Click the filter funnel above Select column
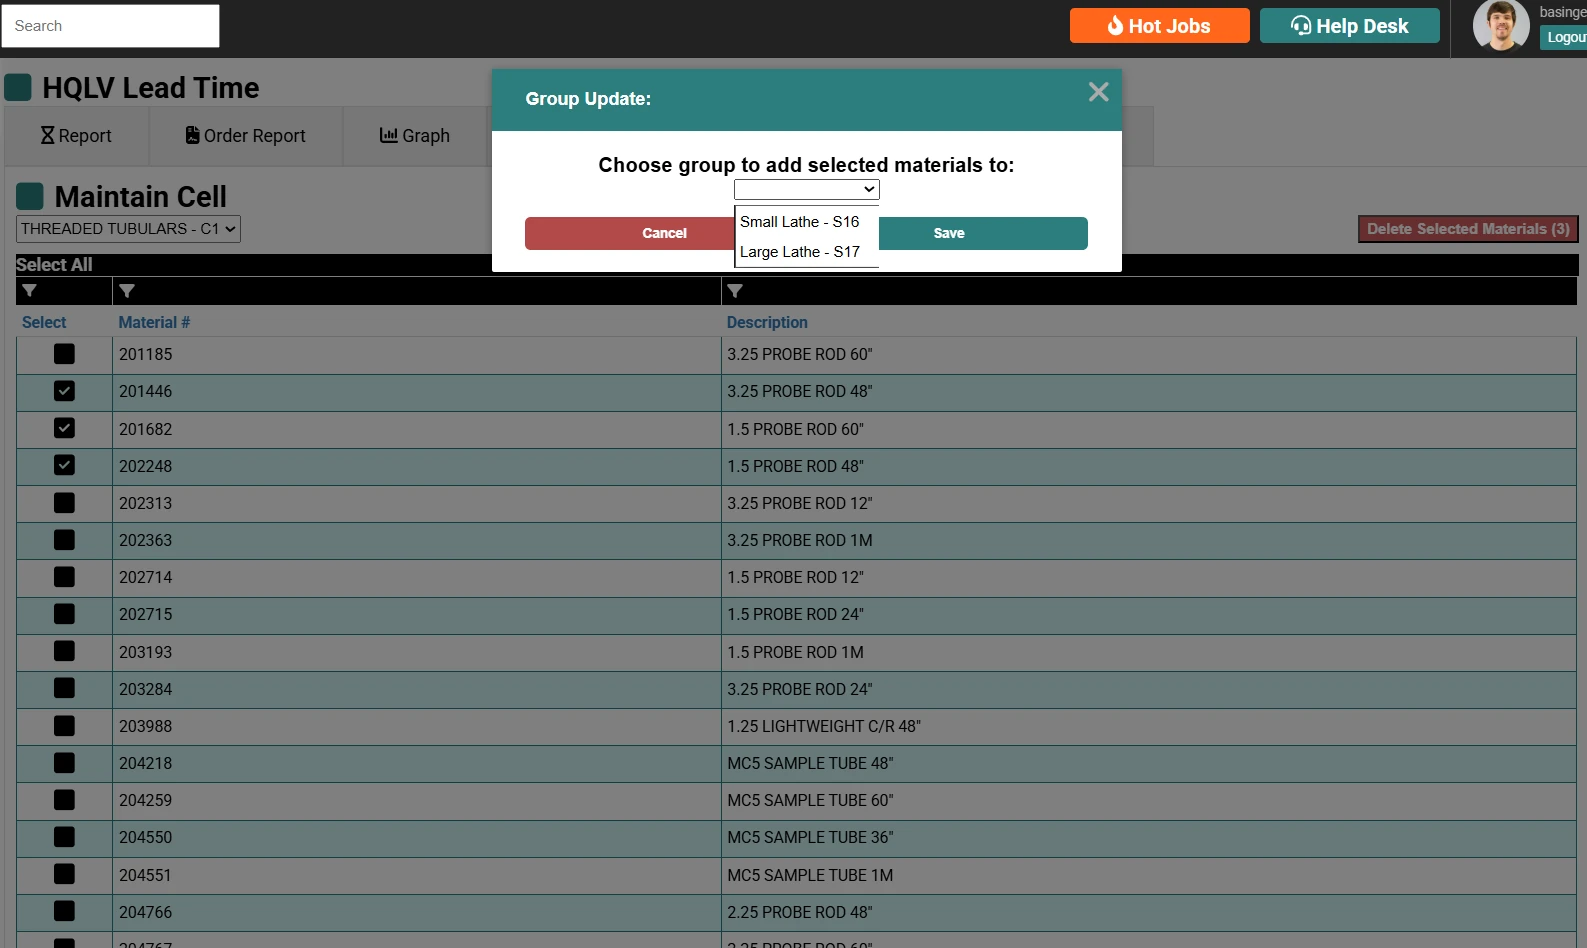This screenshot has height=948, width=1587. coord(30,291)
